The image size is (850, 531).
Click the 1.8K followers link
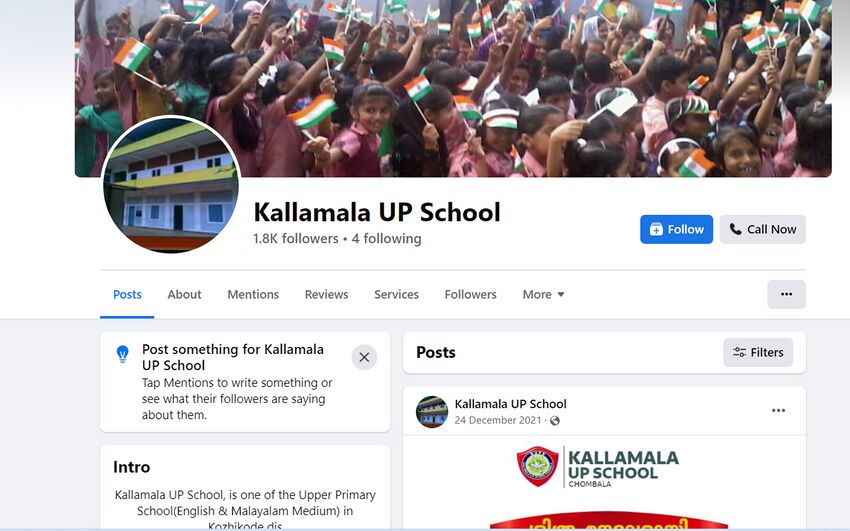click(x=295, y=238)
